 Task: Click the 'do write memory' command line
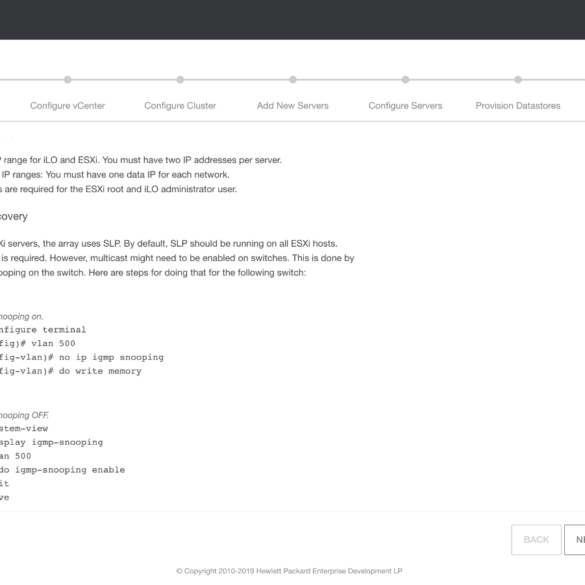point(71,371)
